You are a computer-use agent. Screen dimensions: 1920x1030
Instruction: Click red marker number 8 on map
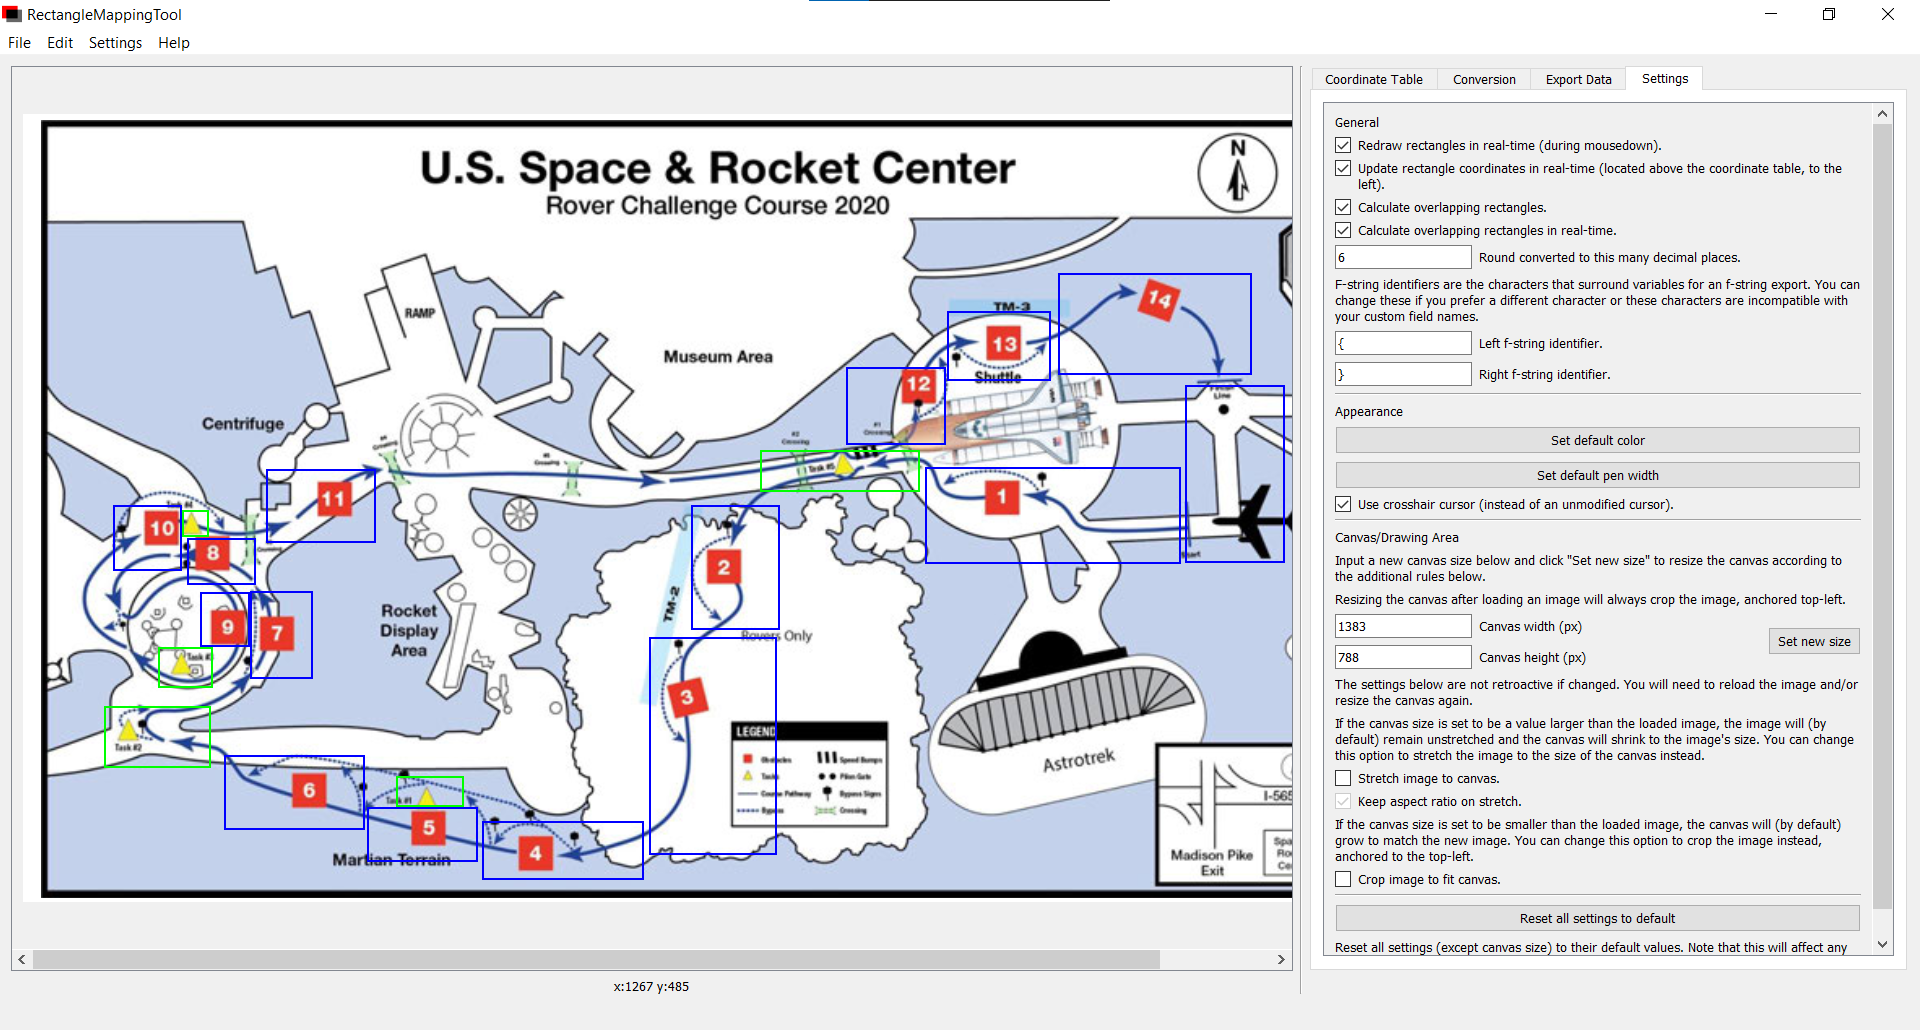tap(212, 553)
